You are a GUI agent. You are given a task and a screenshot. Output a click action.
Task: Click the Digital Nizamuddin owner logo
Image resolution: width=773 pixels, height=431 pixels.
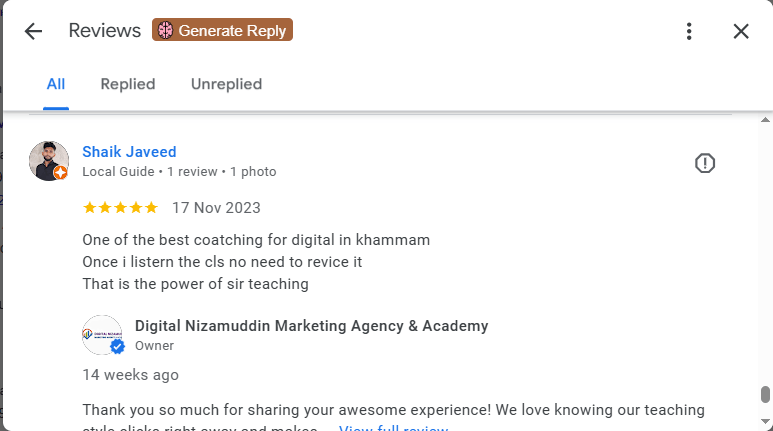click(x=101, y=334)
